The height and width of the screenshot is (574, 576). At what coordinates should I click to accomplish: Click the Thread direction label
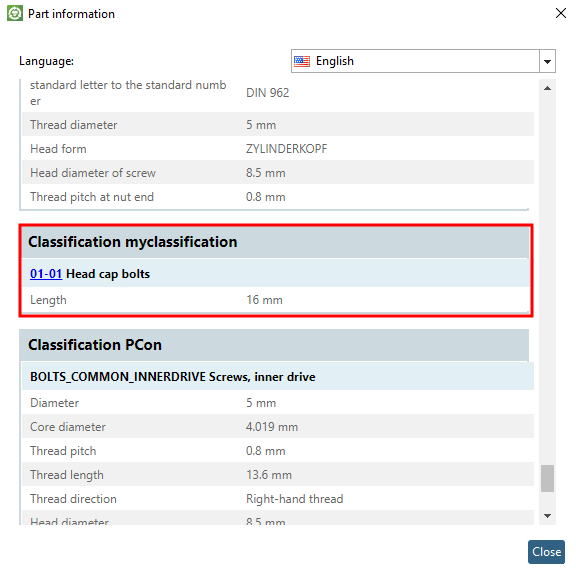(x=73, y=499)
